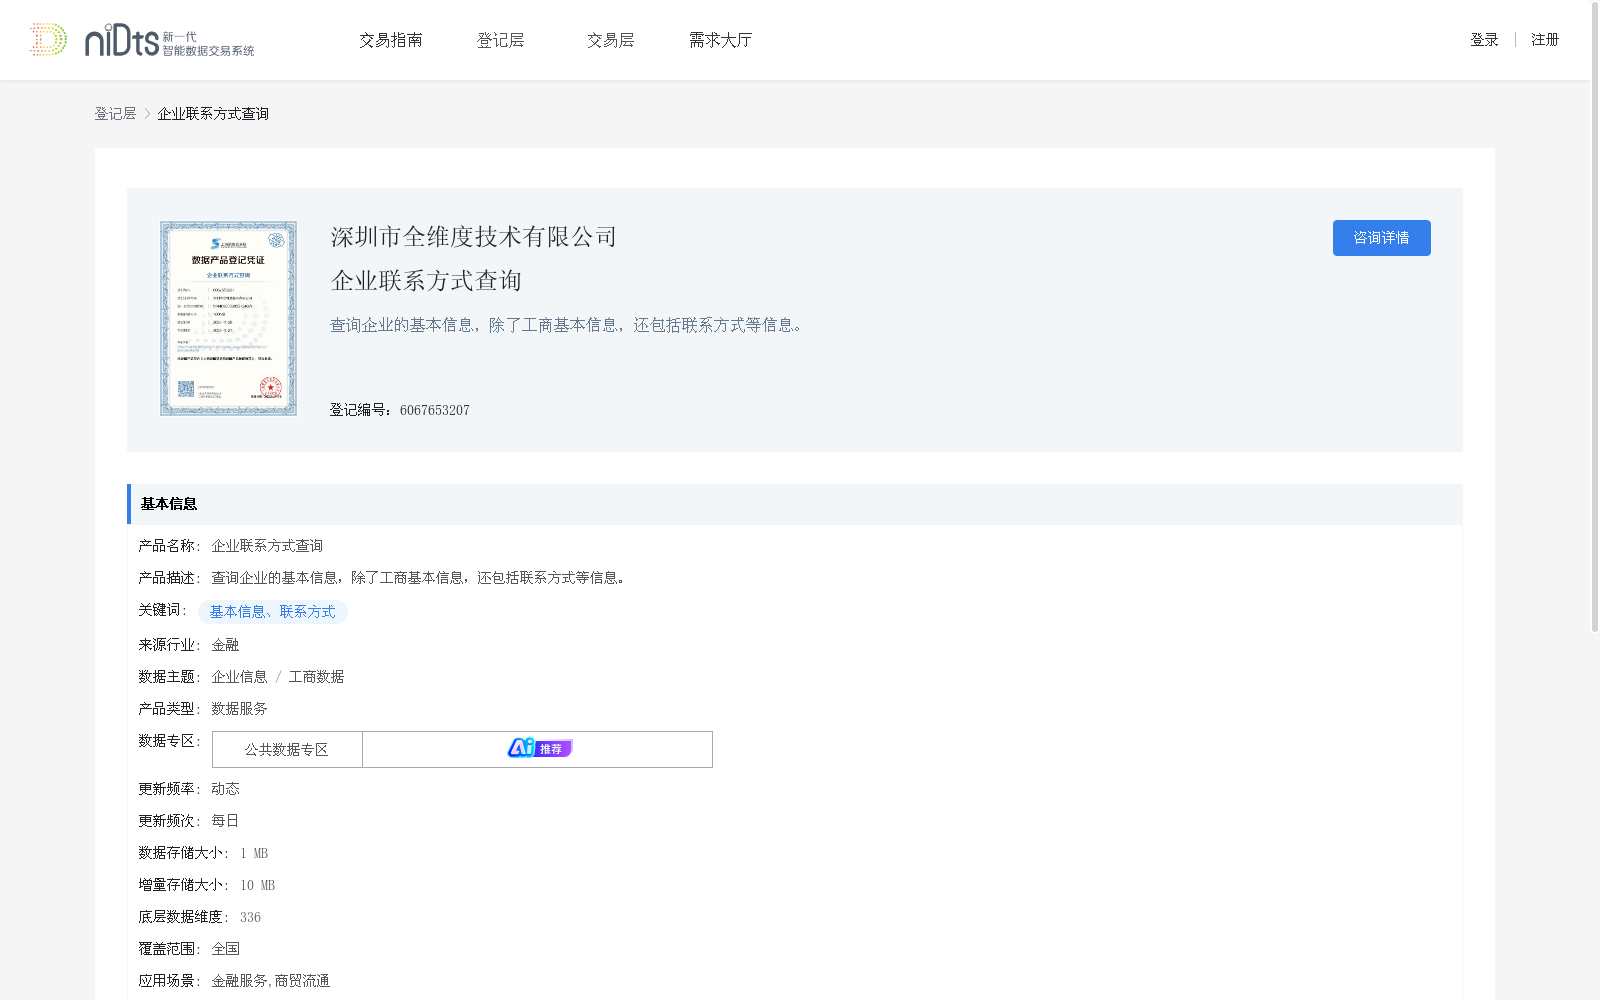
Task: Click the 数据存储大小 value 1 MB
Action: 254,853
